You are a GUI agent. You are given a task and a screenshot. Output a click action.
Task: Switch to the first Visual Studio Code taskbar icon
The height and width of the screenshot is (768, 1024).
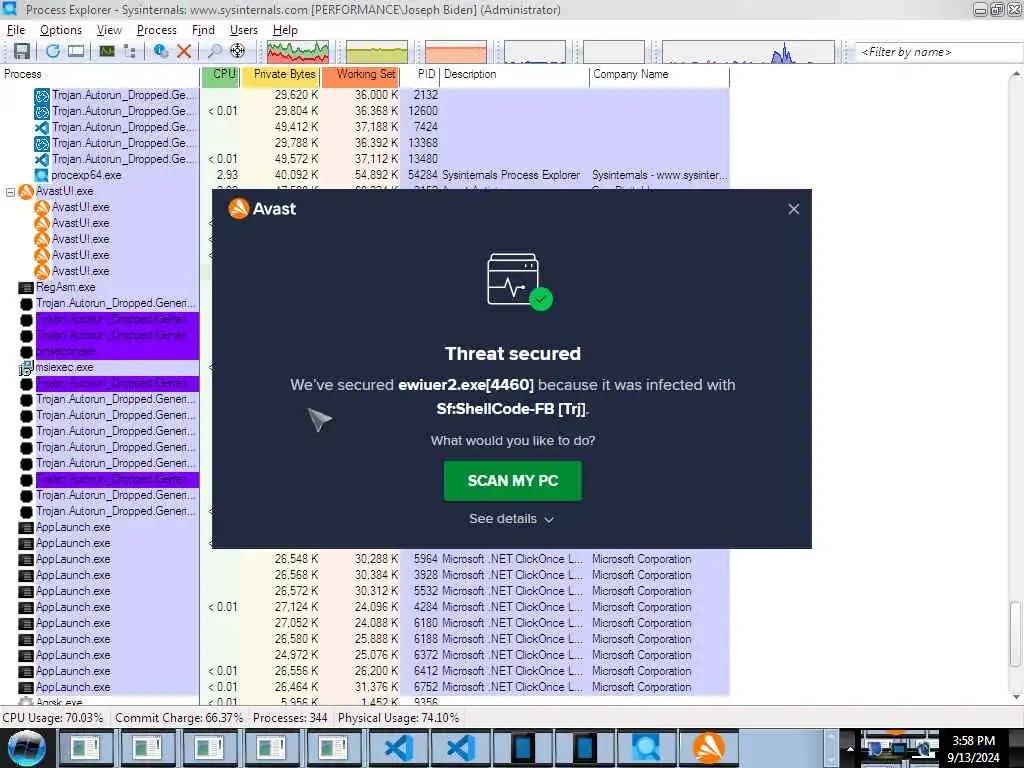398,748
